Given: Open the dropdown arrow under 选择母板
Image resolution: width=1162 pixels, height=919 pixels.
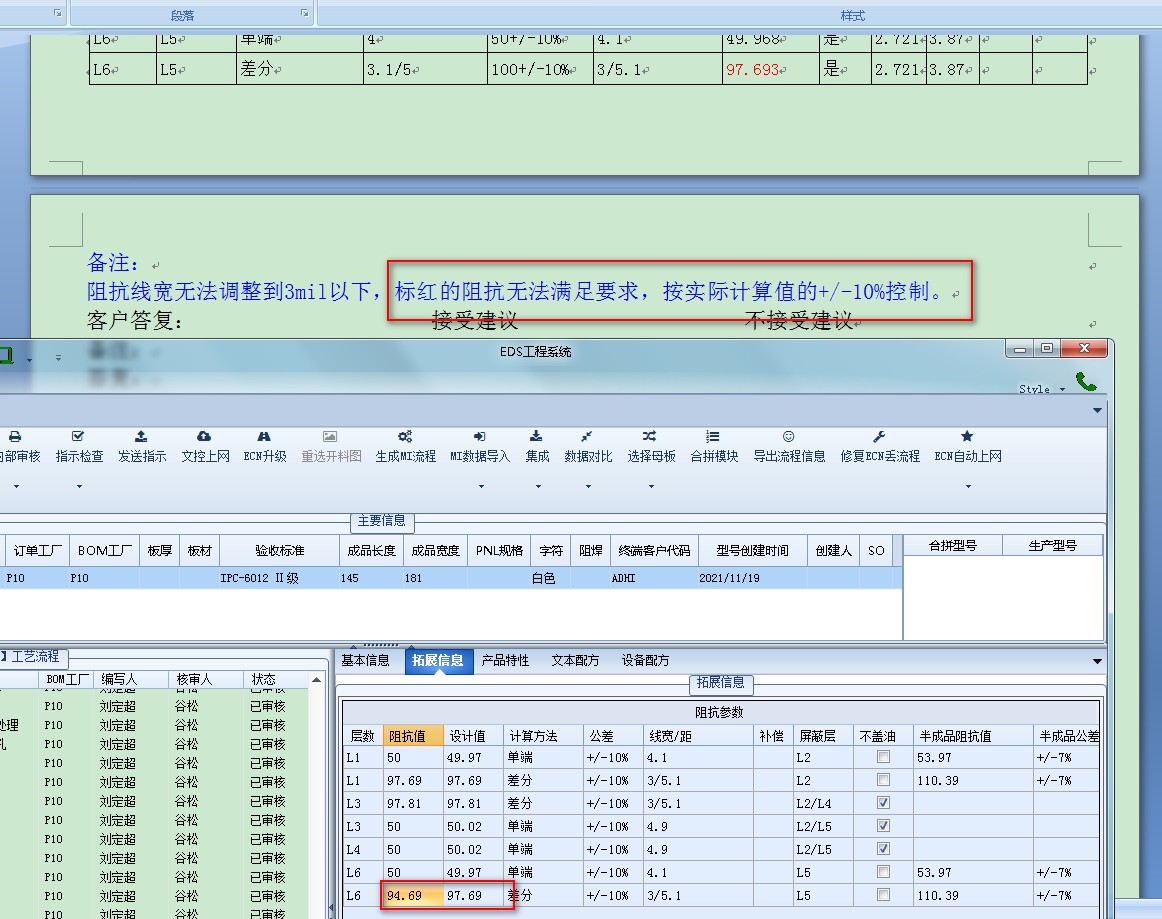Looking at the screenshot, I should (x=651, y=487).
